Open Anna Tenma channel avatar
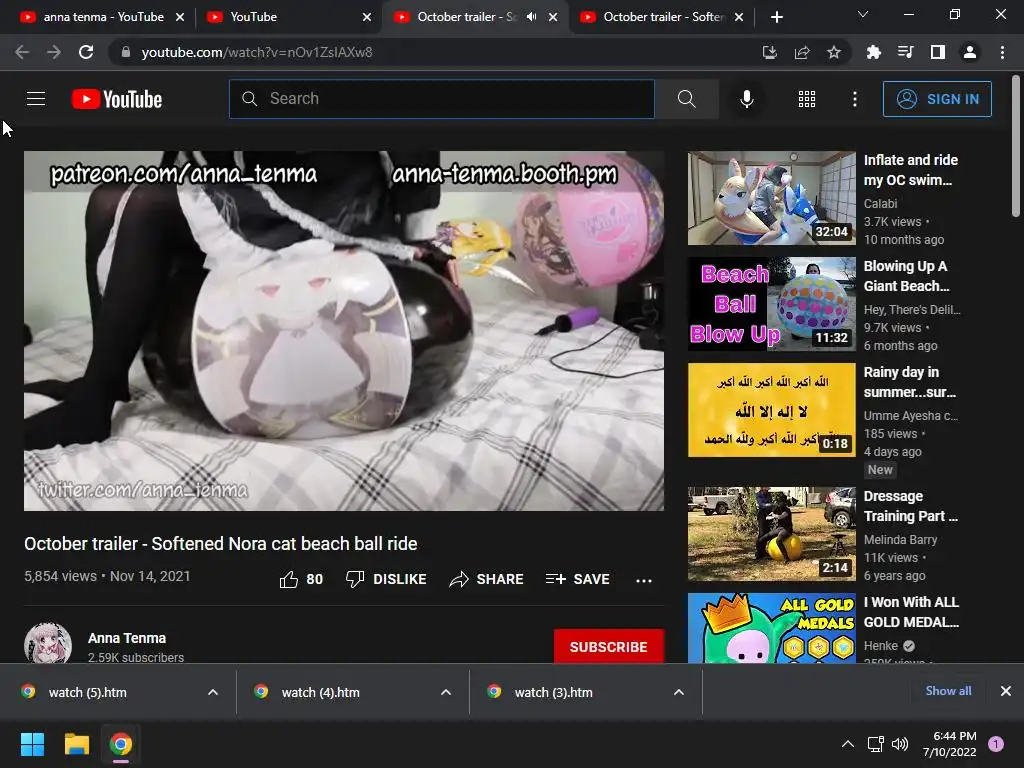1024x768 pixels. [x=48, y=643]
